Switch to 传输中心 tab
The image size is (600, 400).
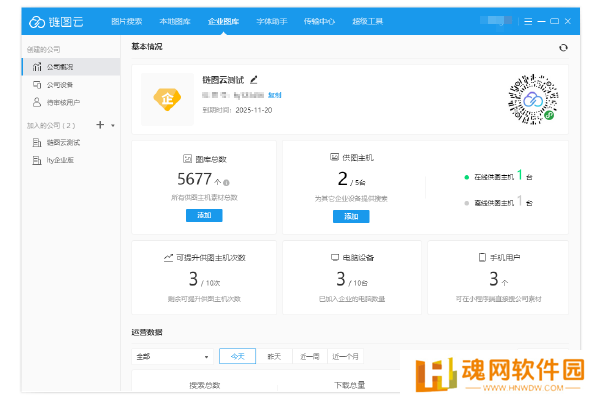click(x=319, y=21)
